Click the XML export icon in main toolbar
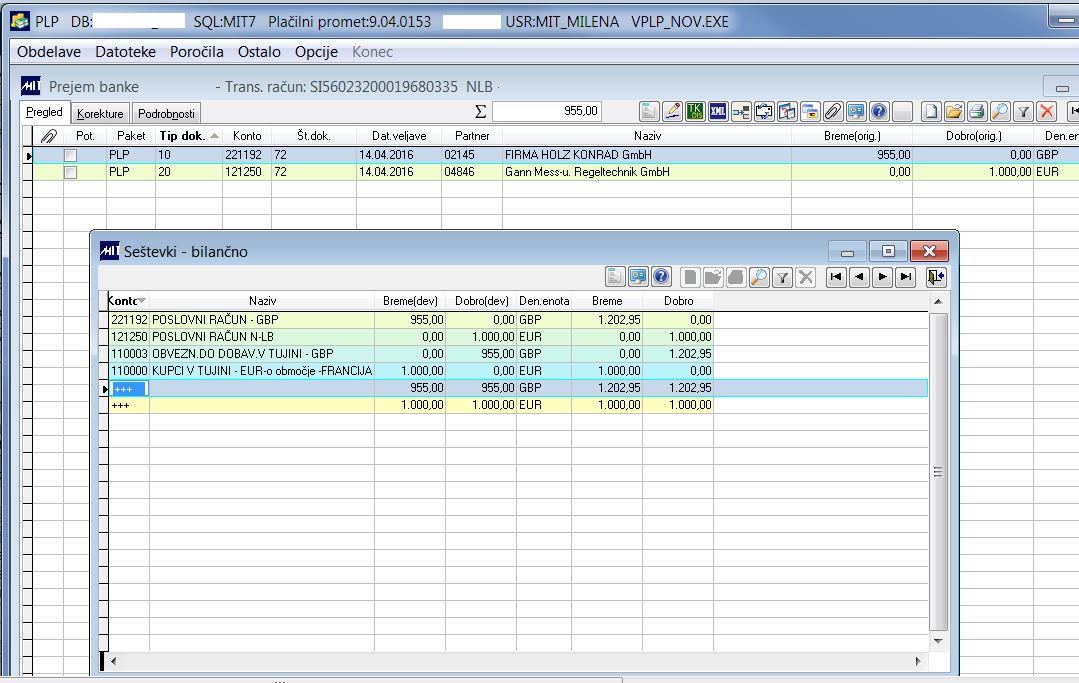Viewport: 1079px width, 683px height. (x=718, y=111)
